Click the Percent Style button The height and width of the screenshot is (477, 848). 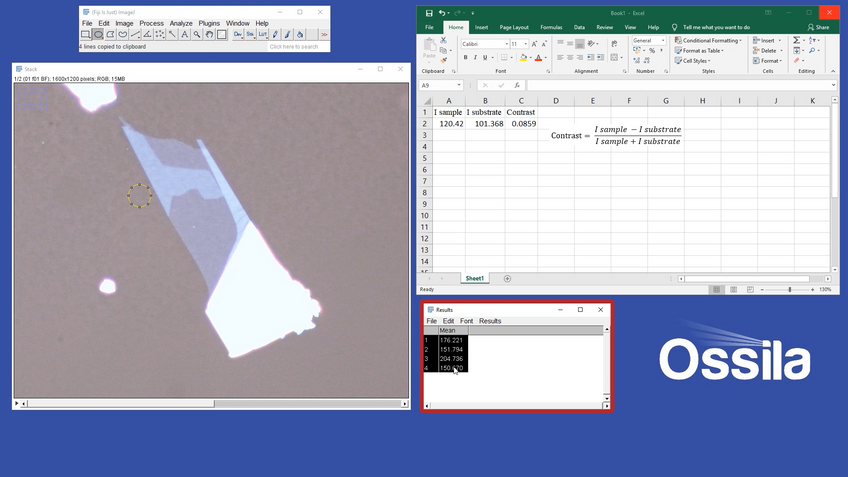(x=652, y=50)
